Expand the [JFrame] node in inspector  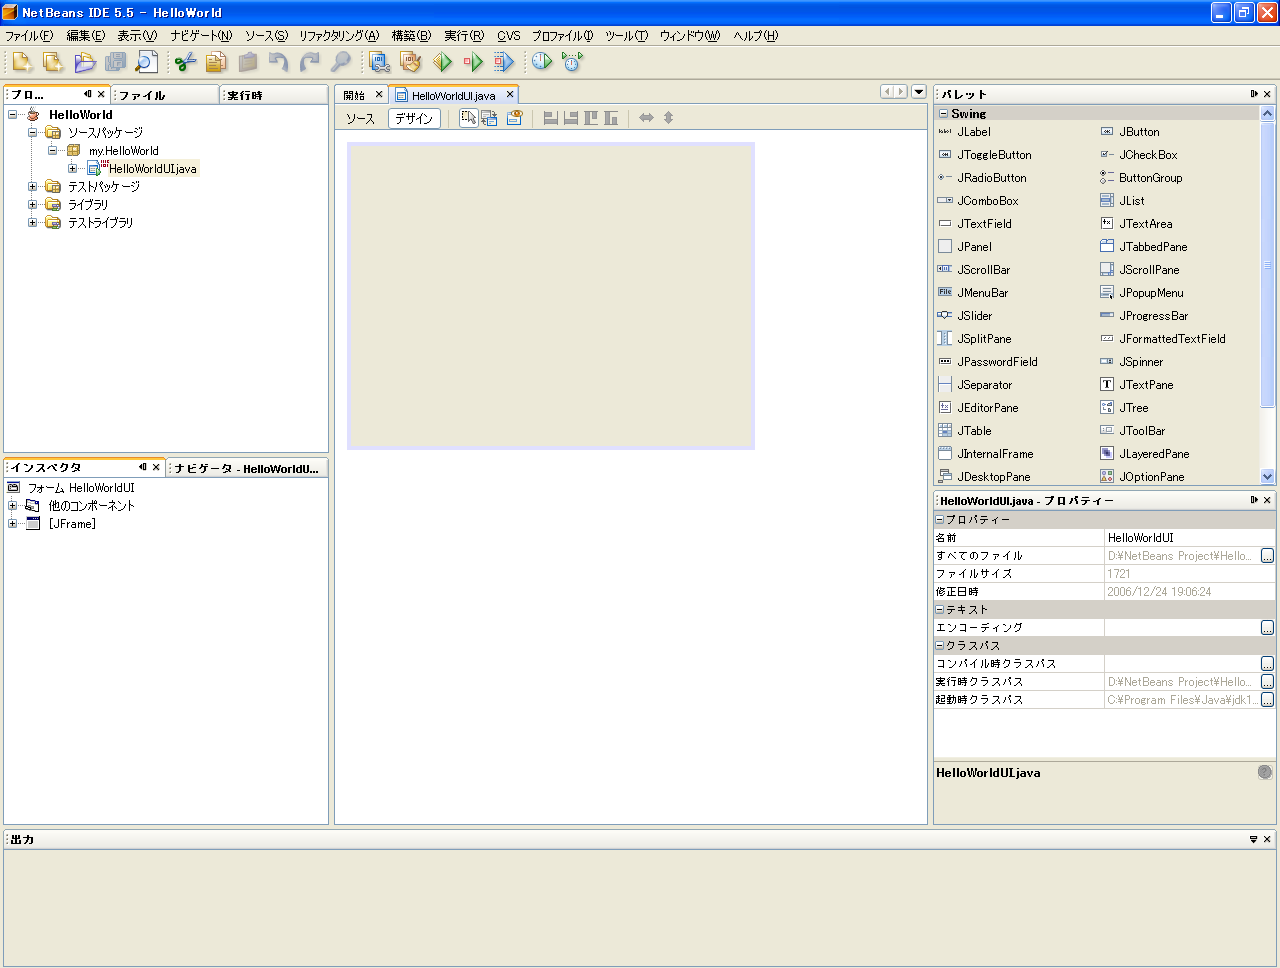[12, 524]
